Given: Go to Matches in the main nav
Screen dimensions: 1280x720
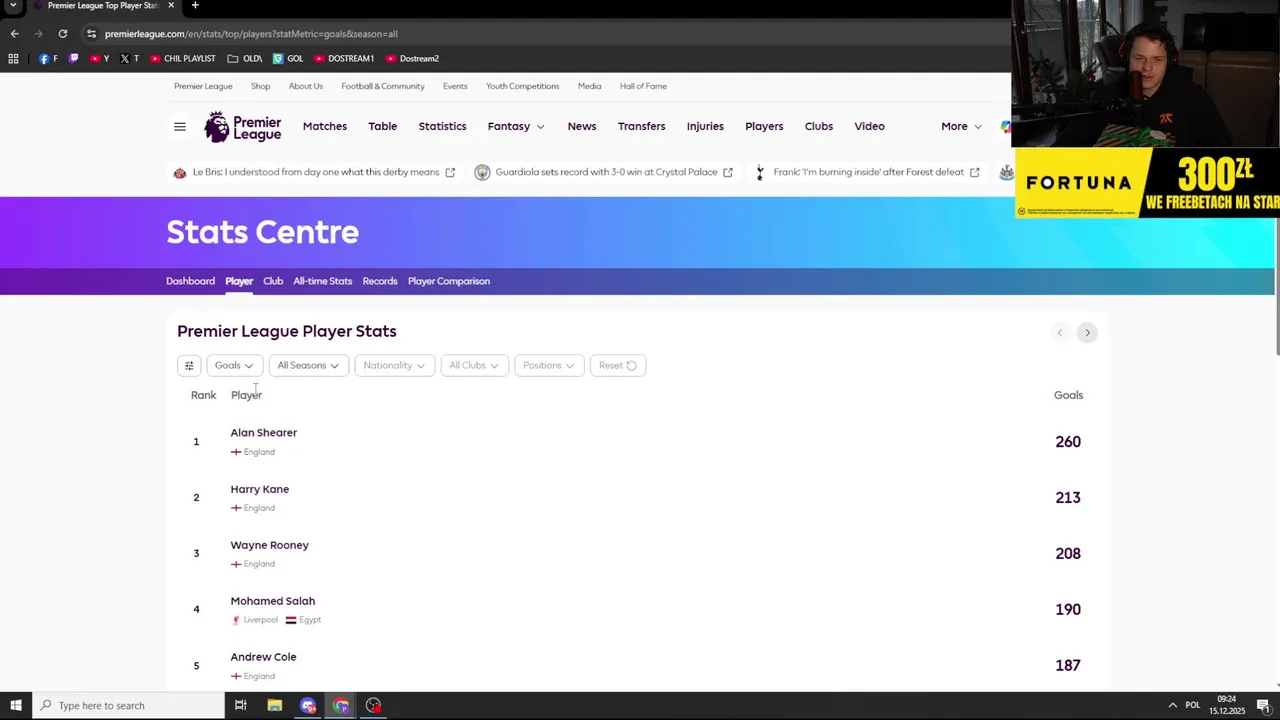Looking at the screenshot, I should coord(325,127).
